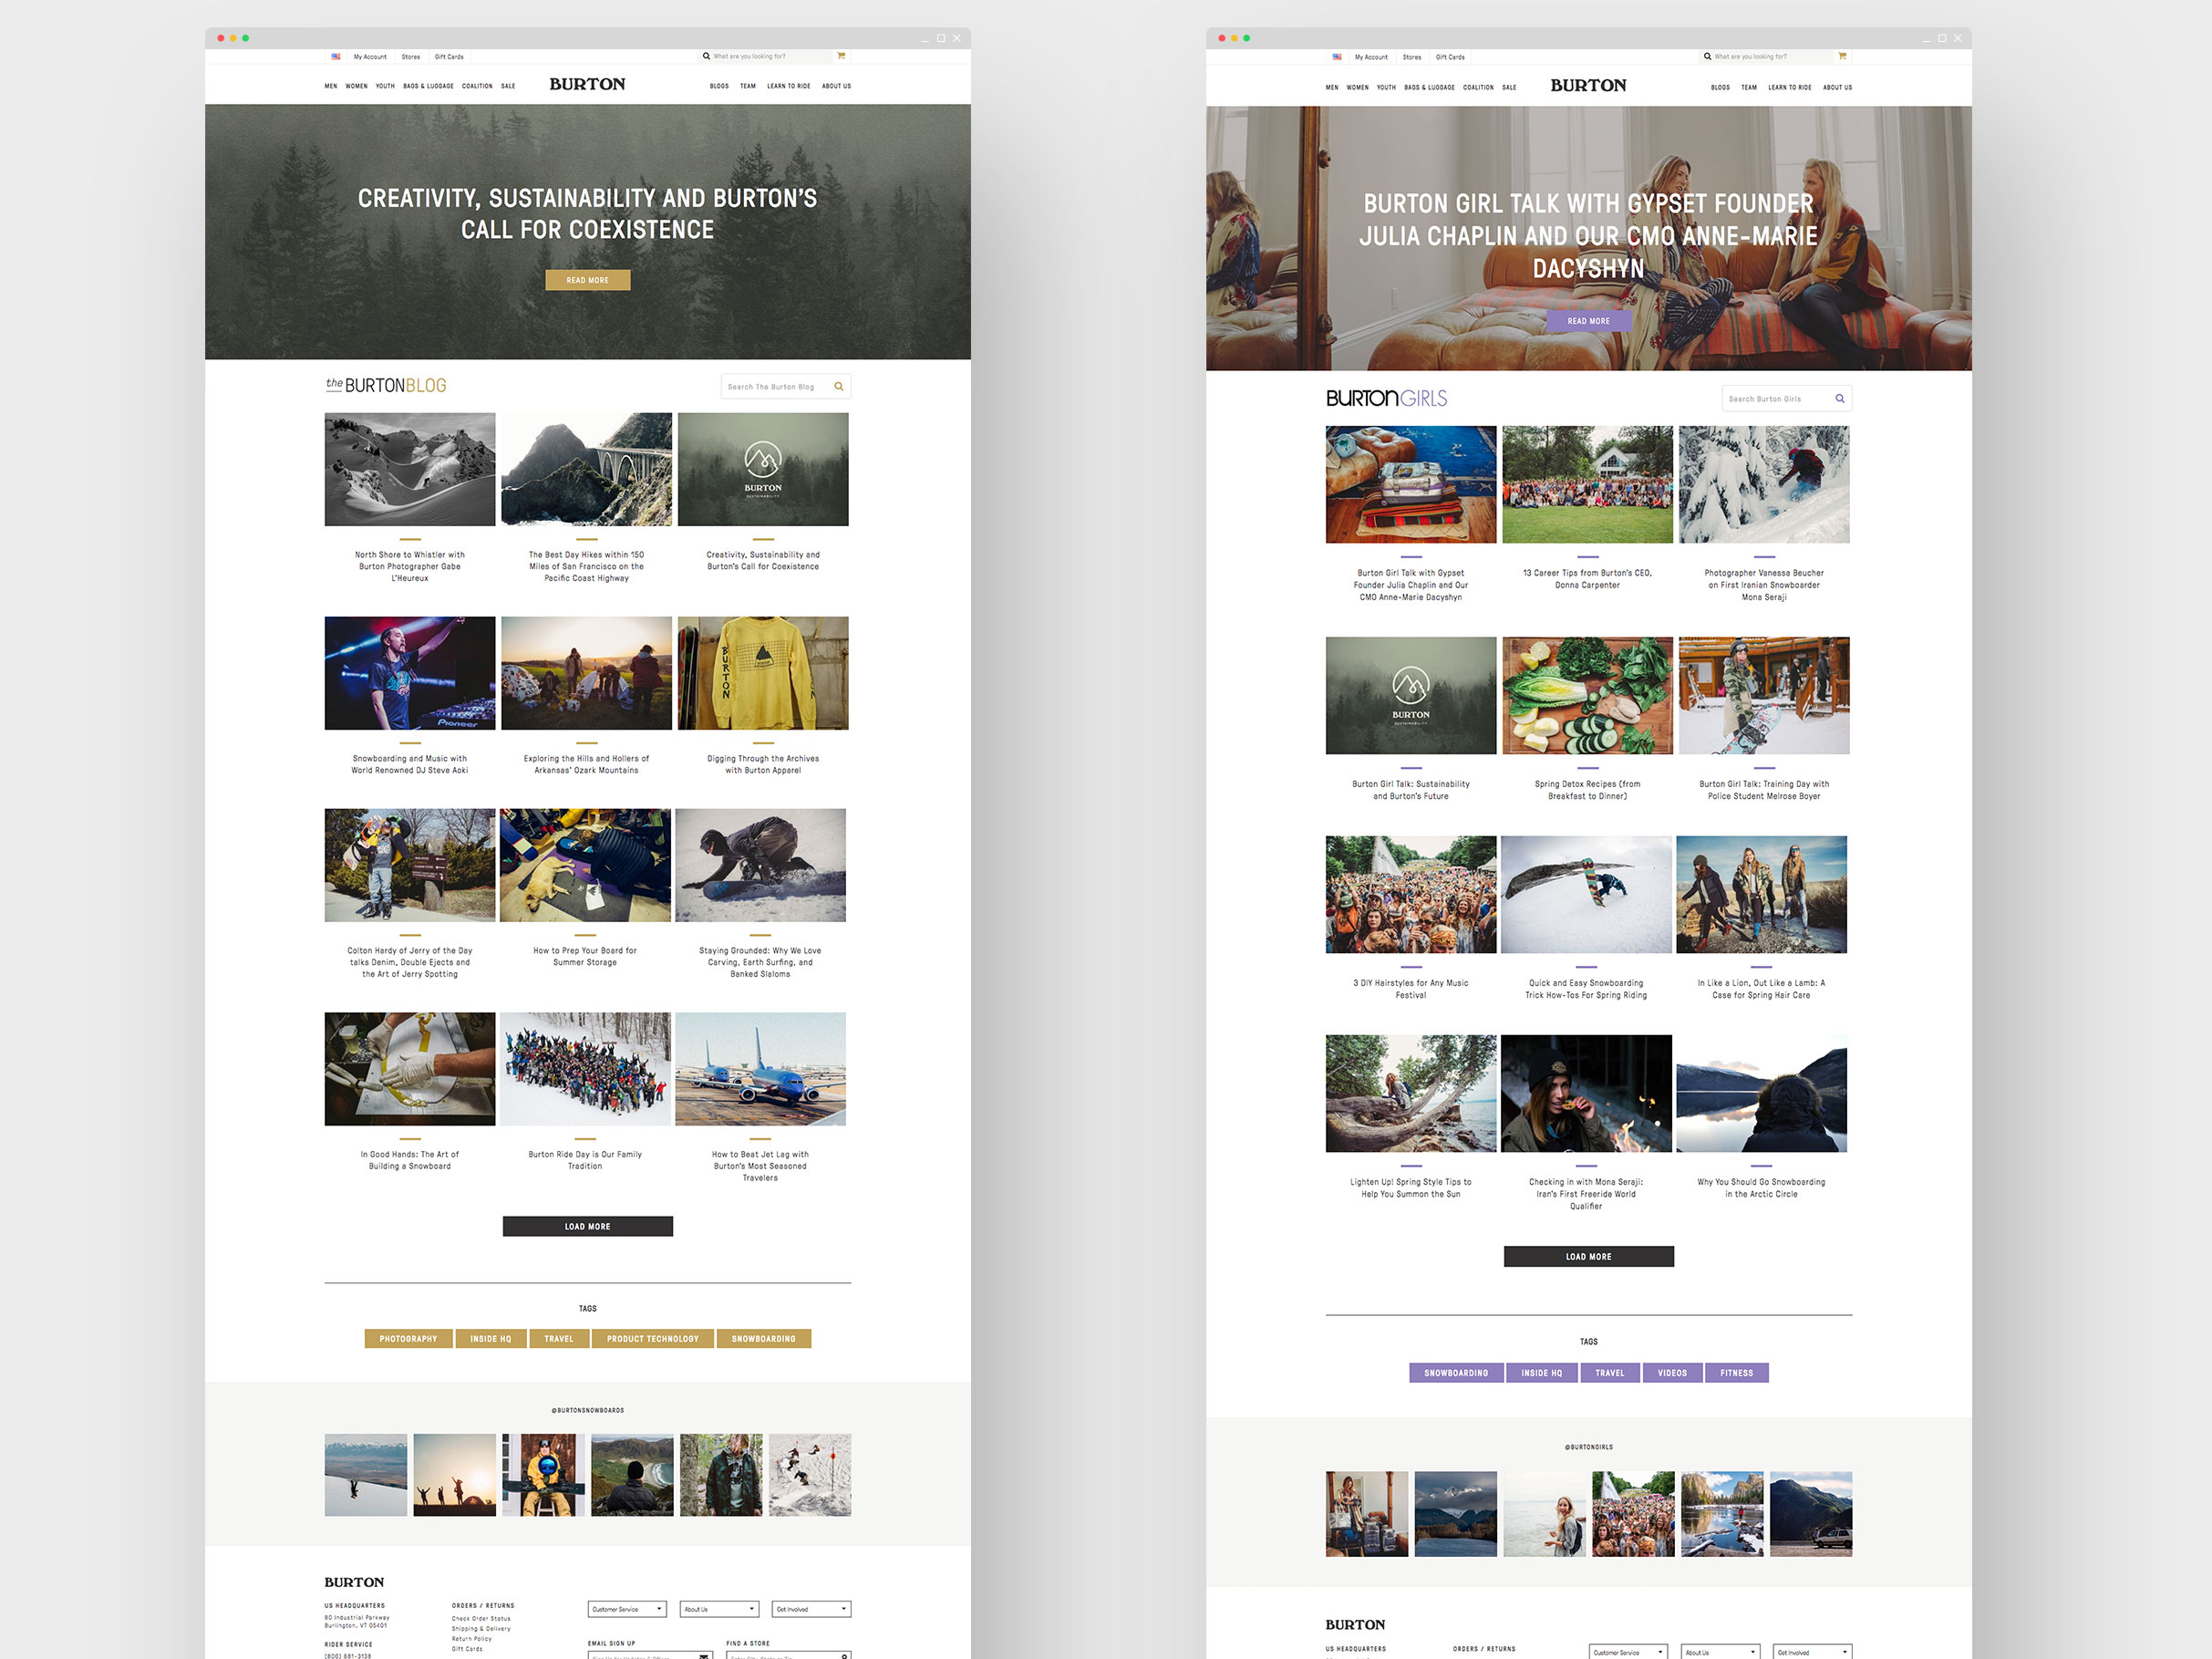
Task: Click the @BURTONSNOWBOARDS Instagram handle
Action: pos(587,1410)
